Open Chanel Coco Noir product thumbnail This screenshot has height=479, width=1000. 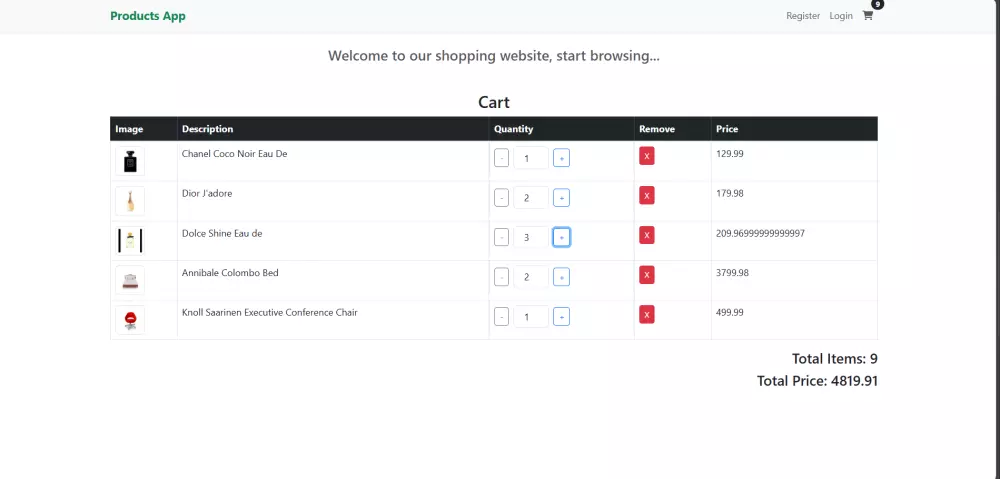[130, 161]
